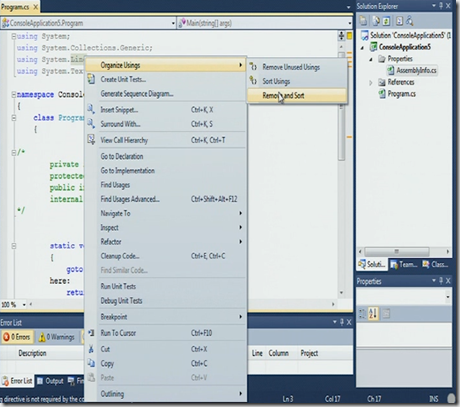Click the View Call Hierarchy menu icon

(91, 140)
